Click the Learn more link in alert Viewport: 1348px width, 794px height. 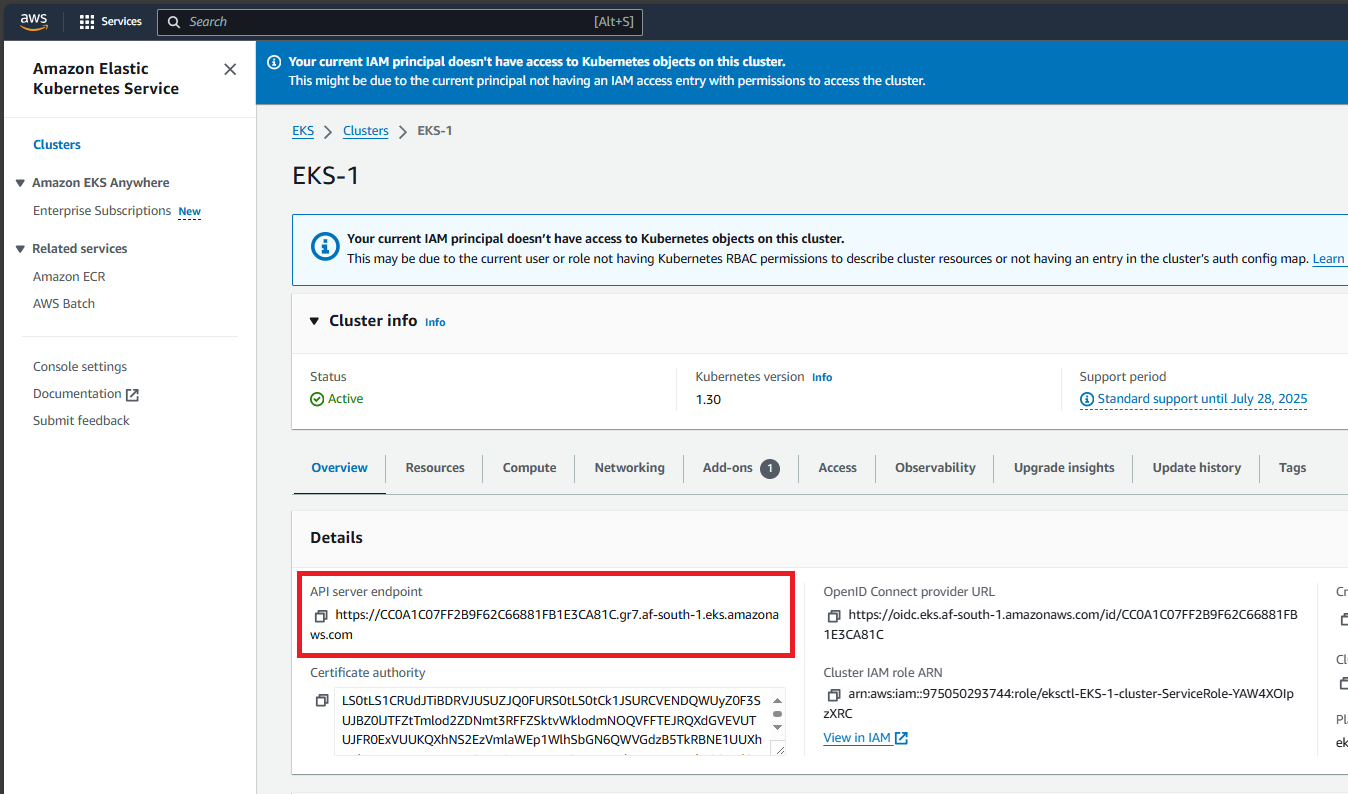pos(1329,259)
